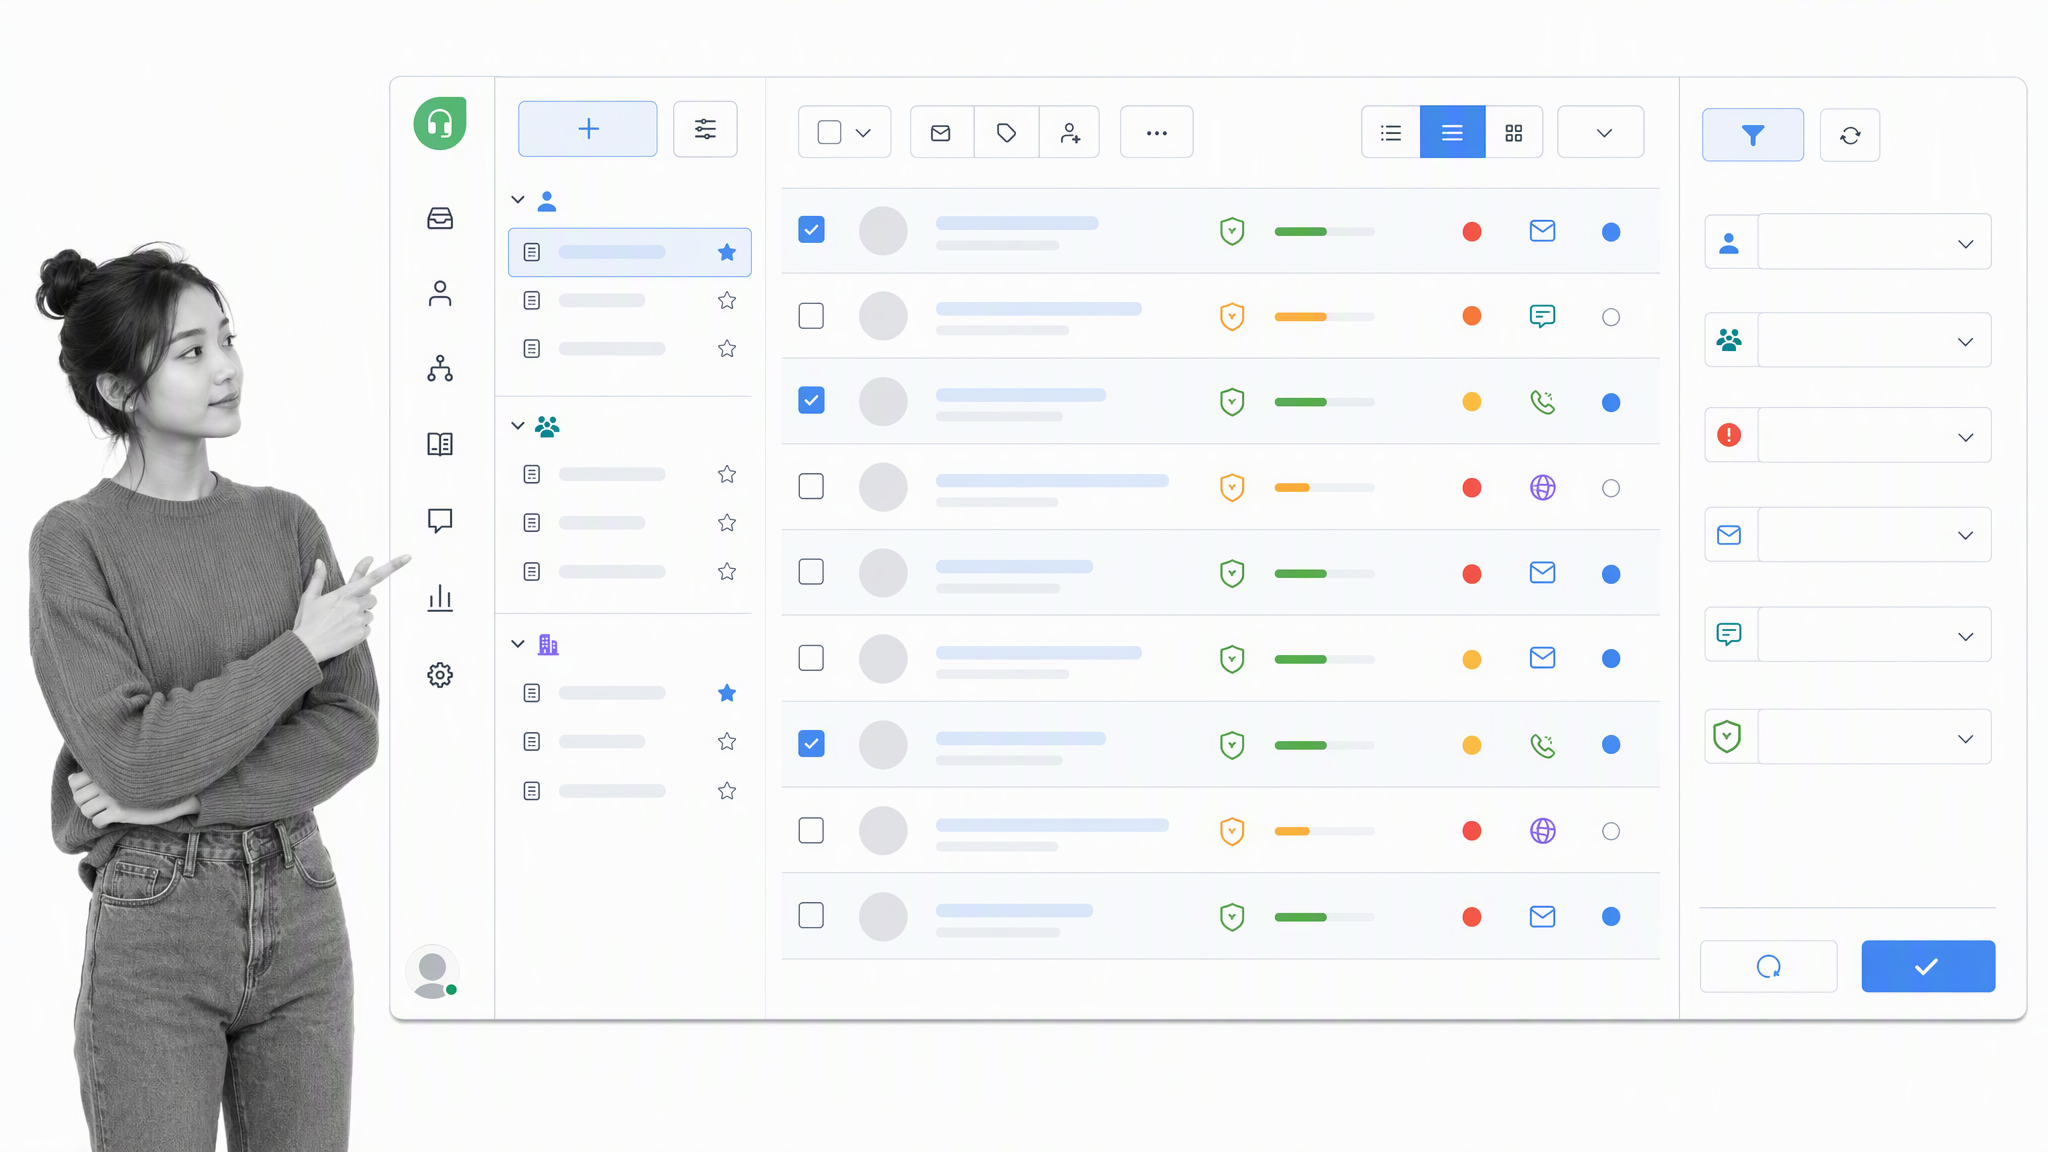Click the envelope toolbar button

coord(941,132)
